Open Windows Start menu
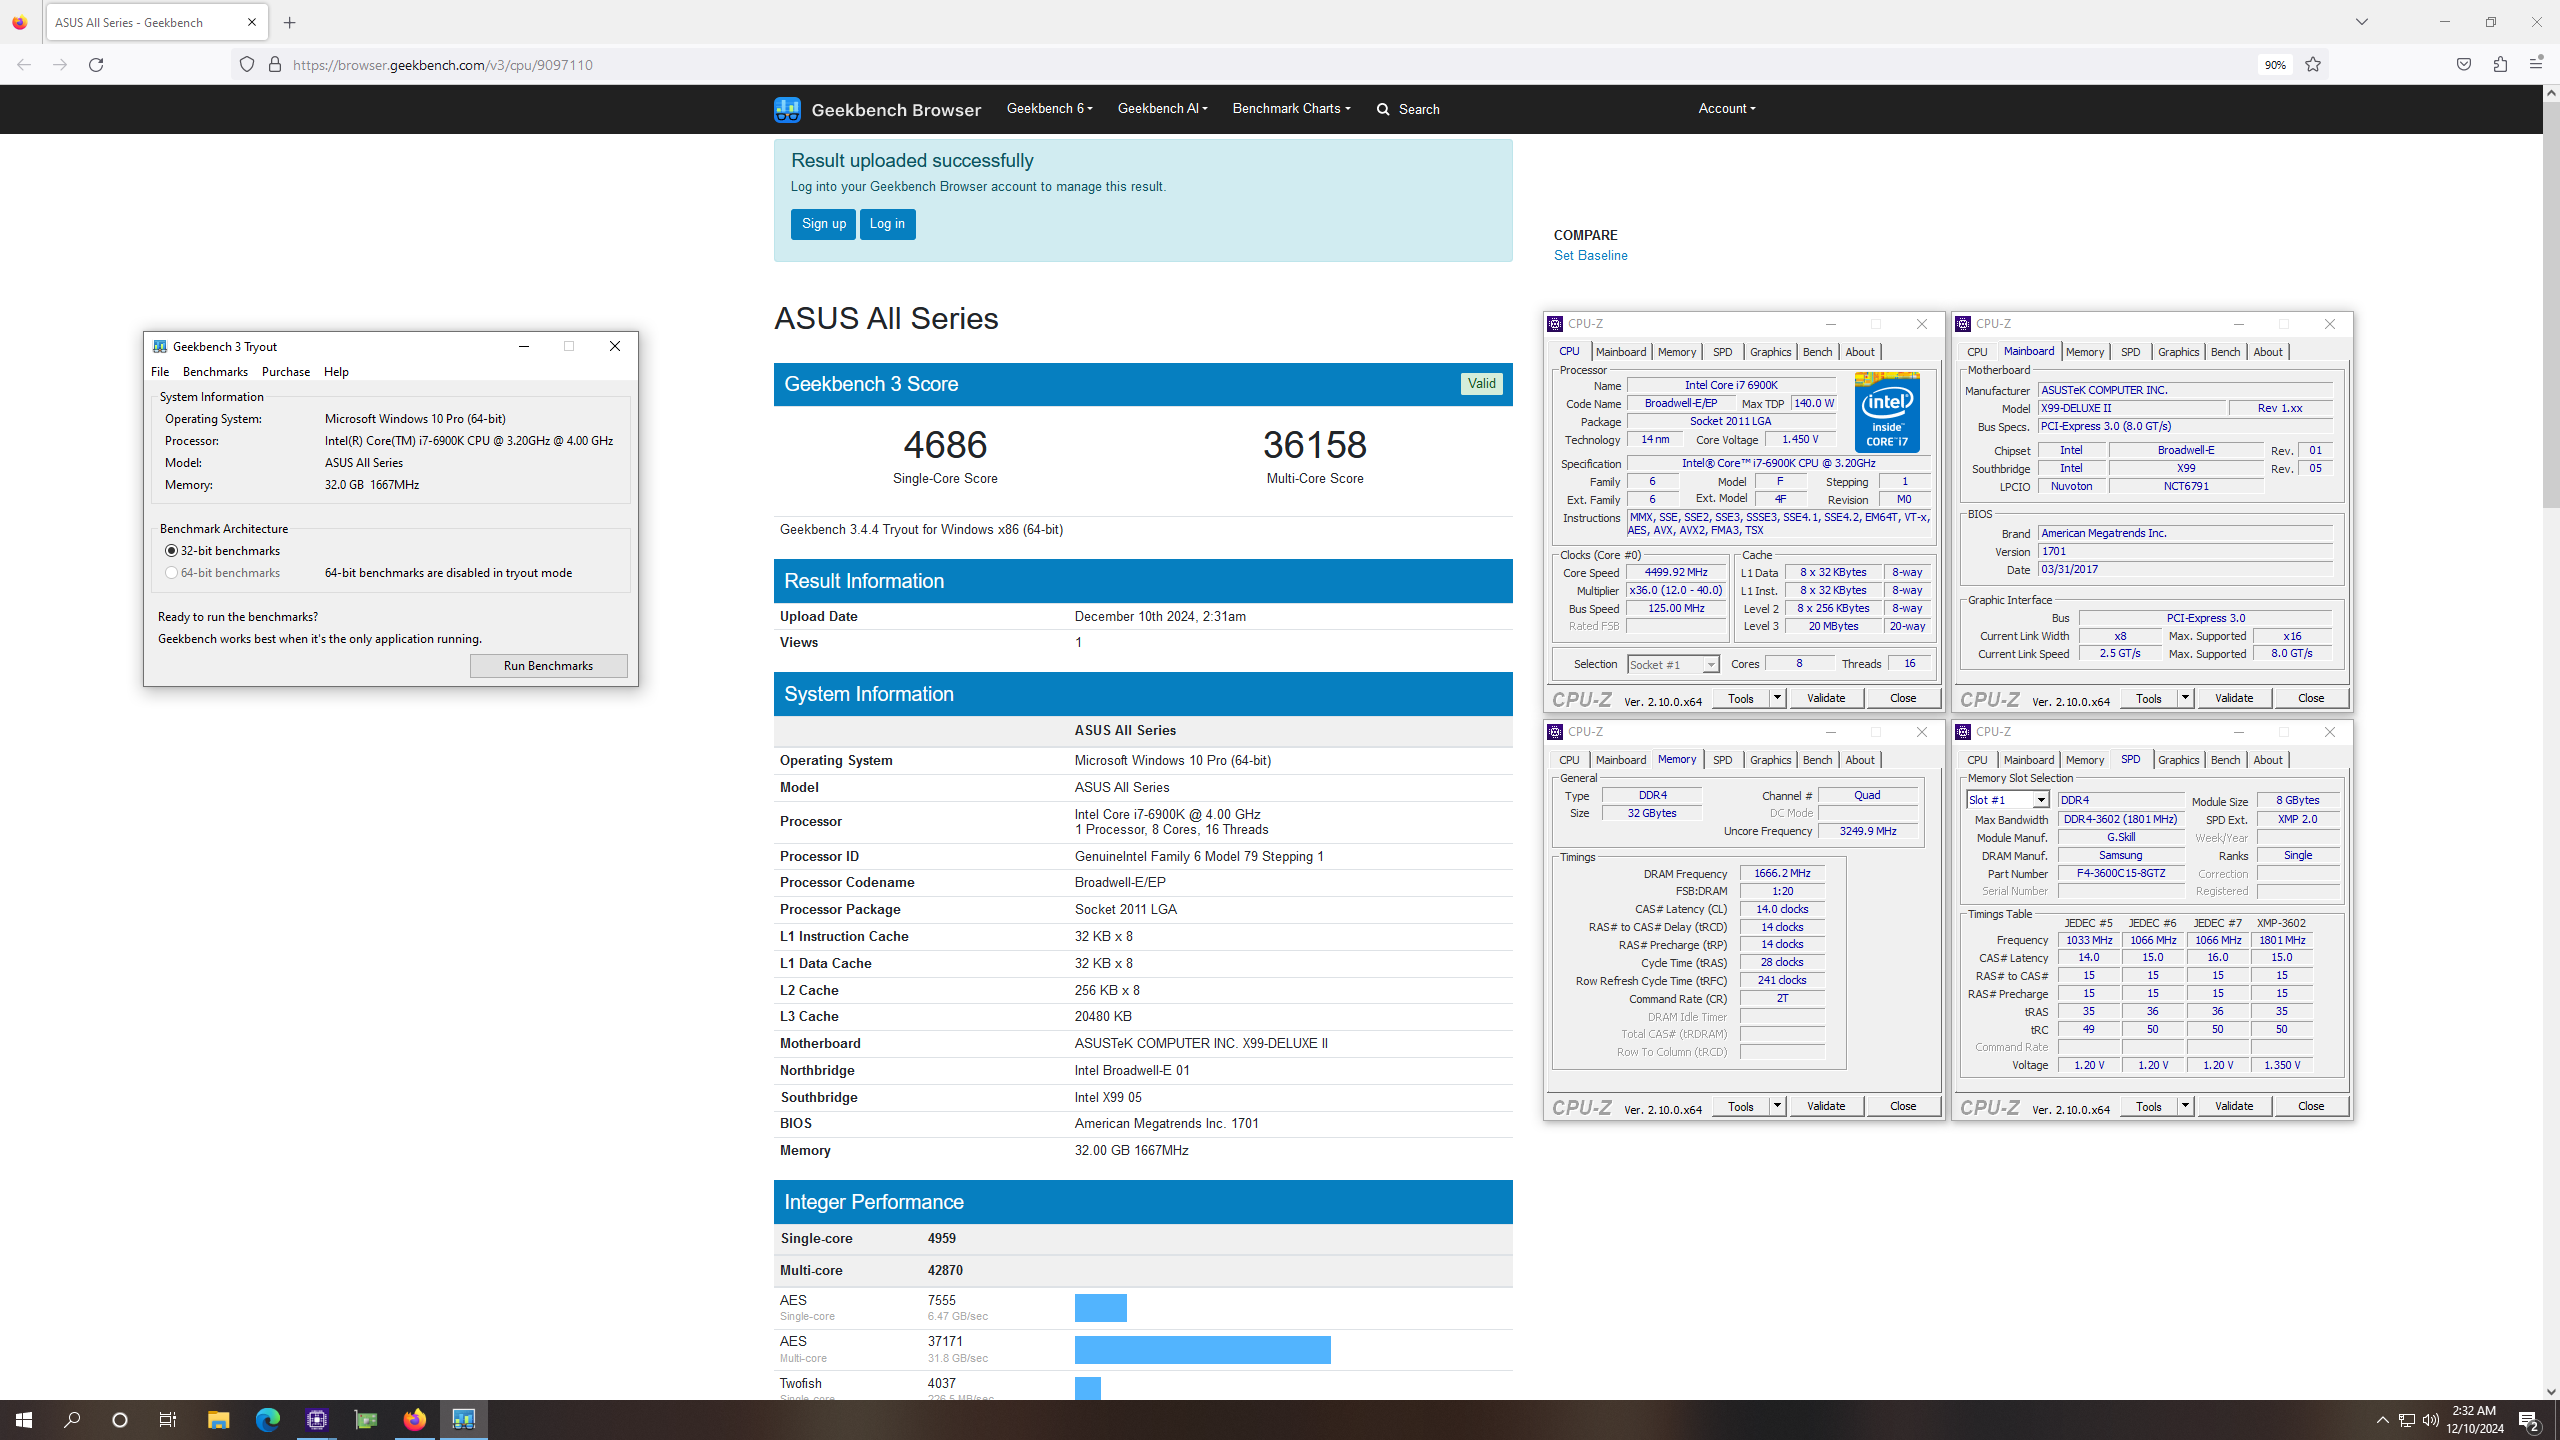 (x=24, y=1419)
